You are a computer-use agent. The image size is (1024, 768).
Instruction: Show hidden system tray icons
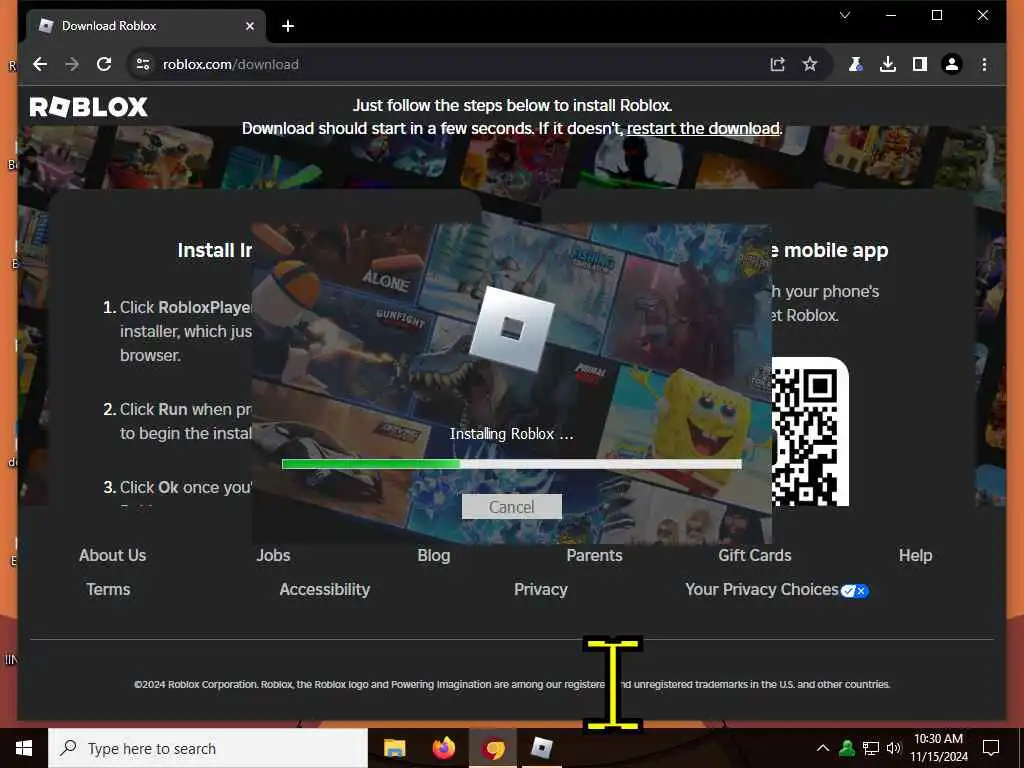[823, 748]
